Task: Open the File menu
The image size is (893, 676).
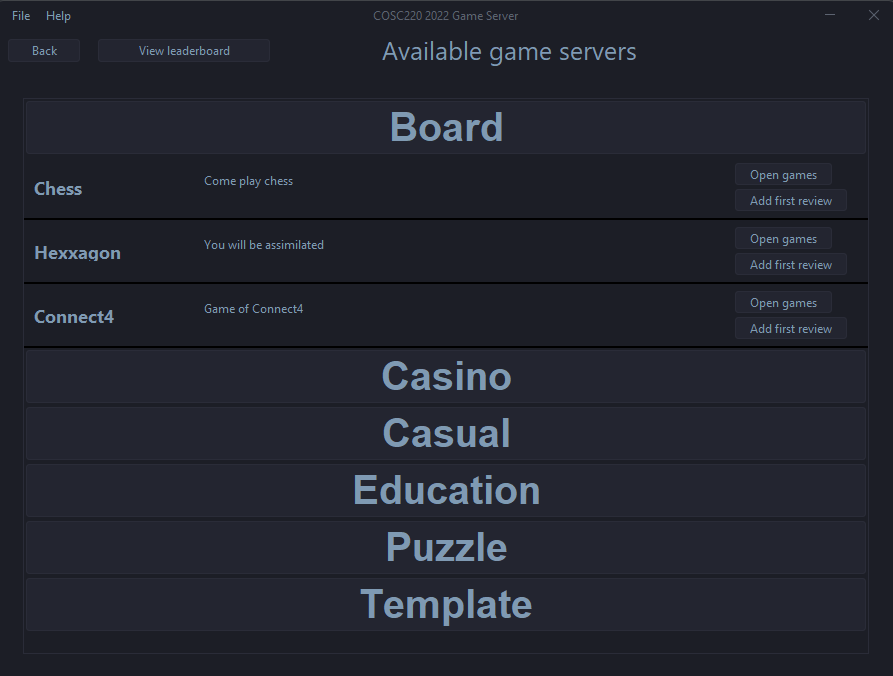Action: pyautogui.click(x=20, y=15)
